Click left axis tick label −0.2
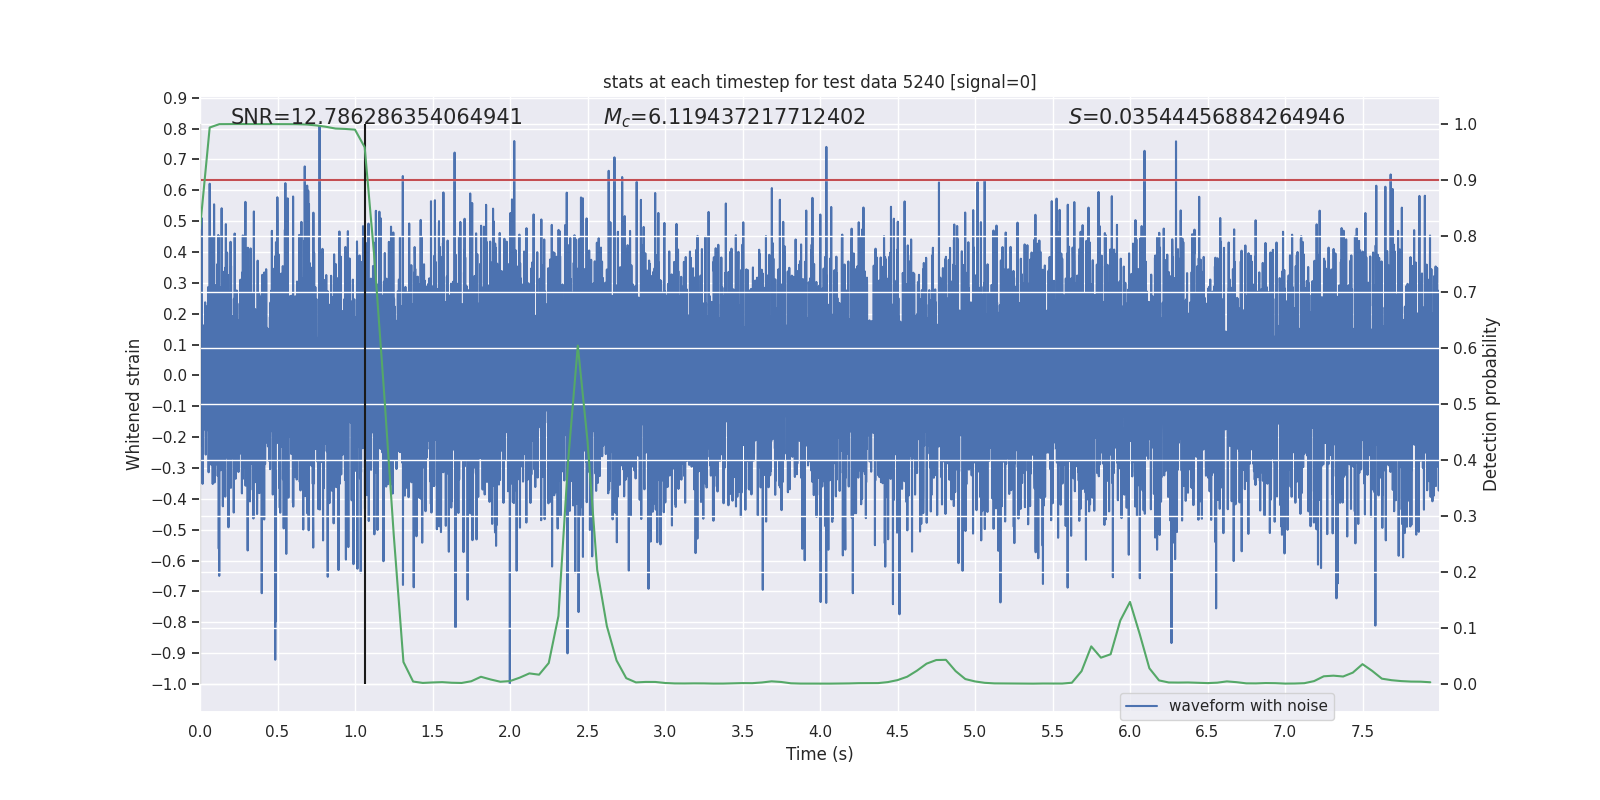 [169, 437]
